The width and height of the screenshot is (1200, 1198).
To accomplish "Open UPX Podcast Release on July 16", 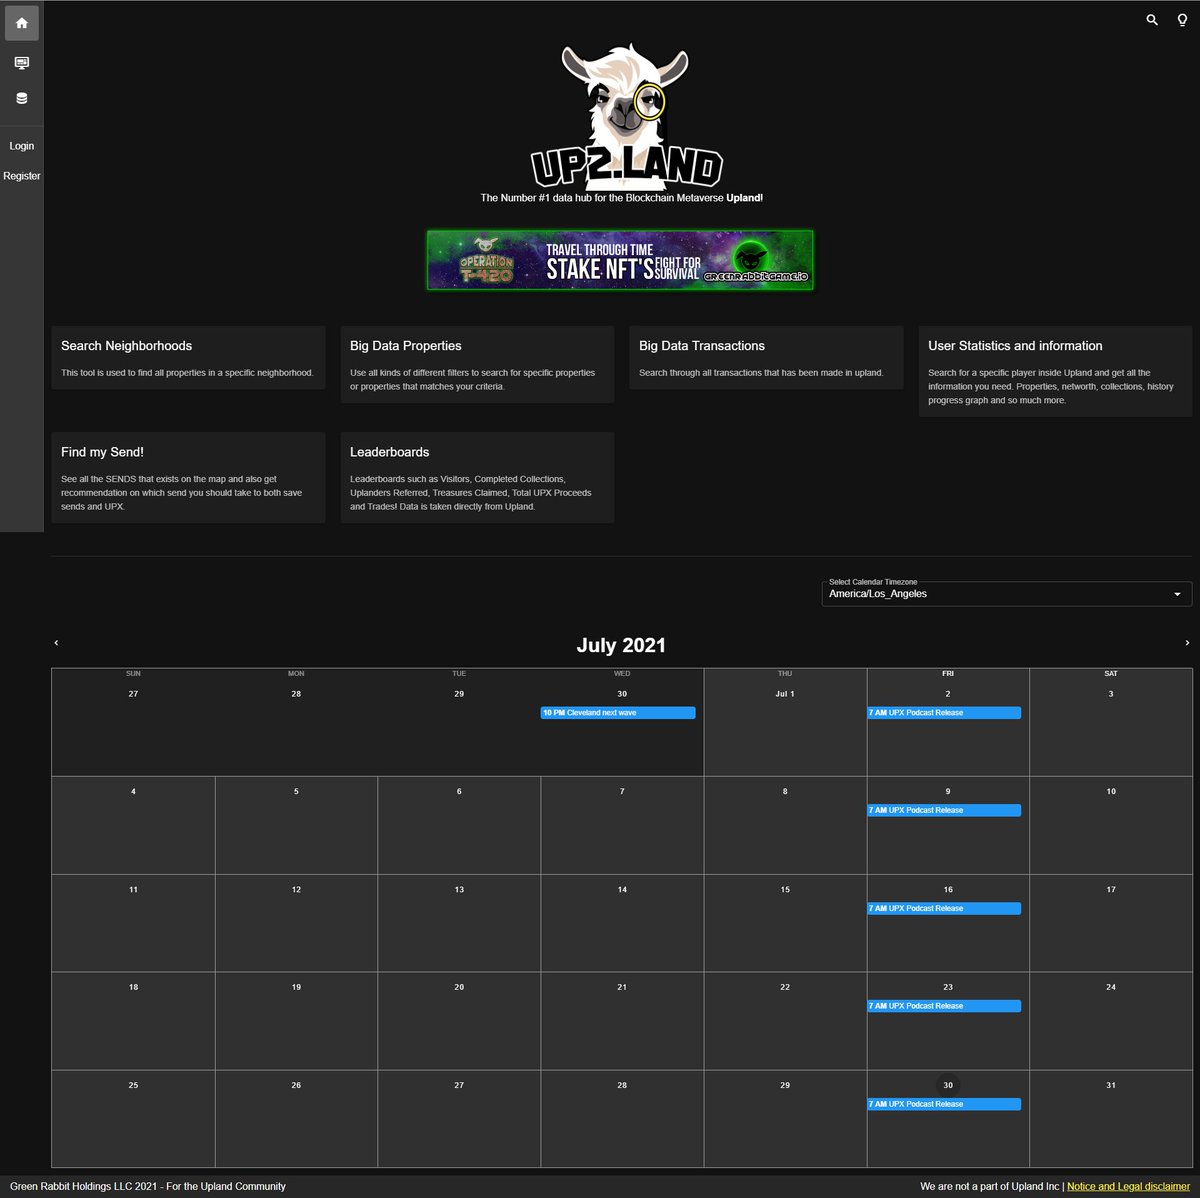I will pyautogui.click(x=944, y=908).
